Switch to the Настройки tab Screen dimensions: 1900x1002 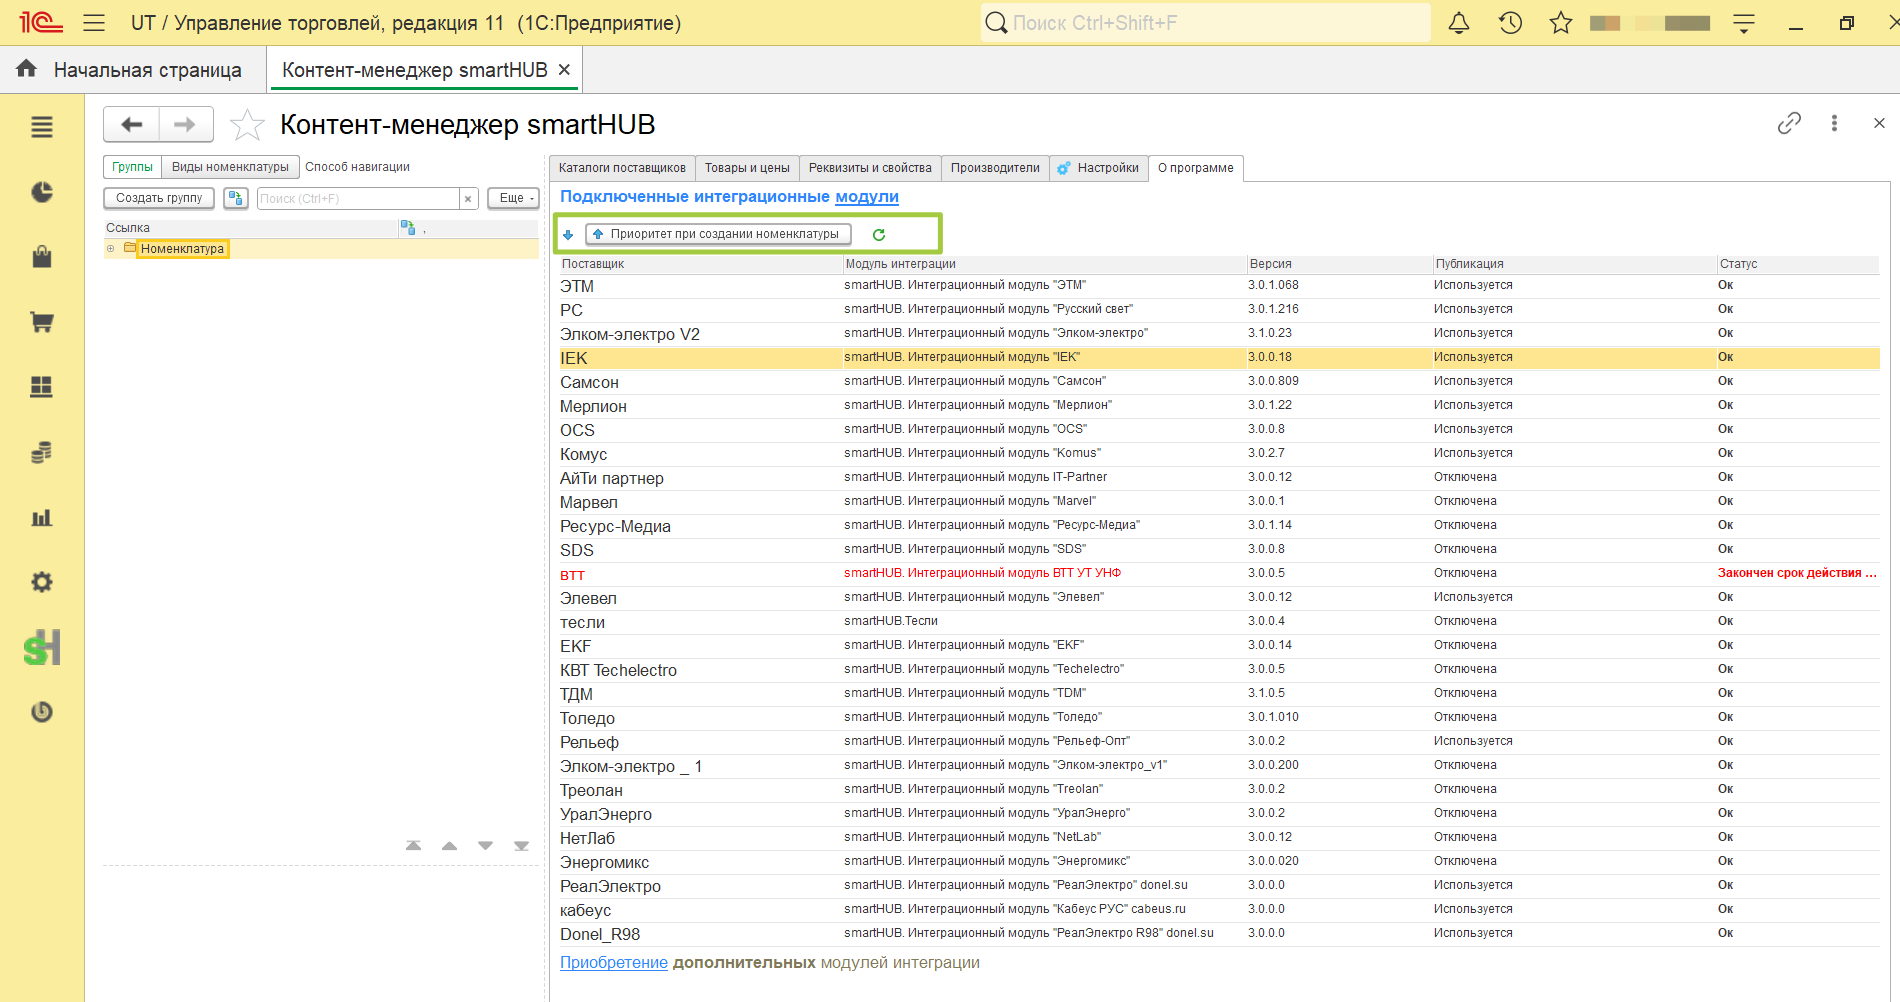pos(1098,168)
